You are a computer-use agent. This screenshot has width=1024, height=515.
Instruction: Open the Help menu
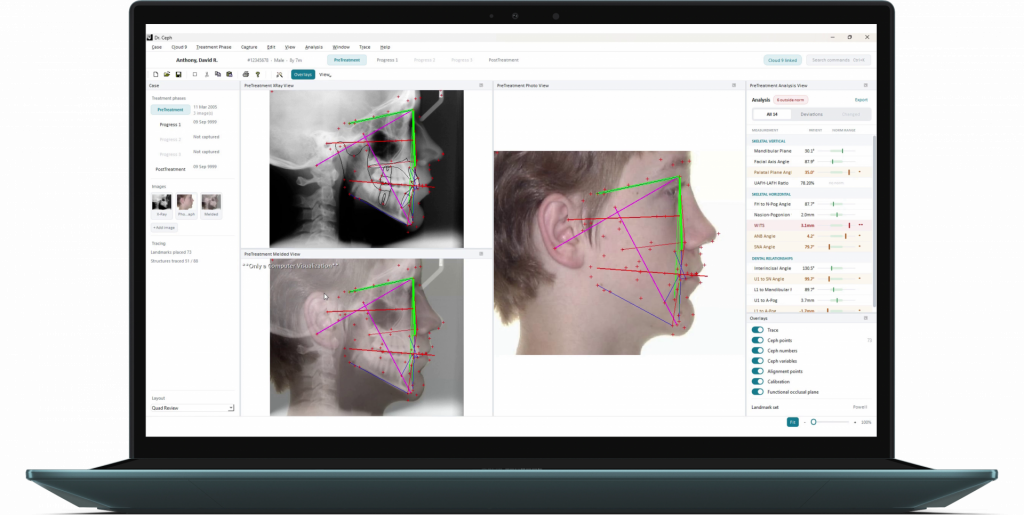click(x=385, y=47)
